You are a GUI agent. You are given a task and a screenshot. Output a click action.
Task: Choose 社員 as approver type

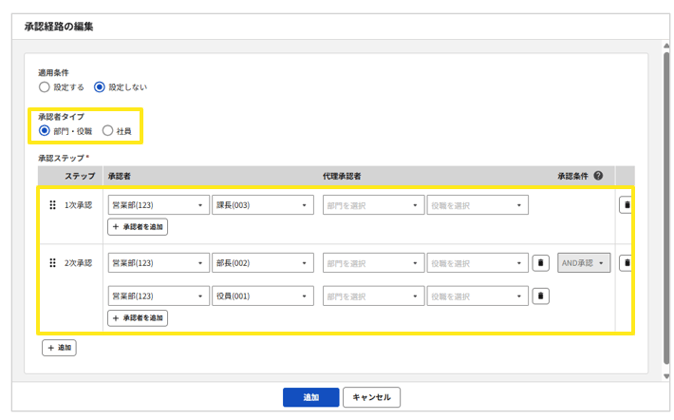point(108,131)
